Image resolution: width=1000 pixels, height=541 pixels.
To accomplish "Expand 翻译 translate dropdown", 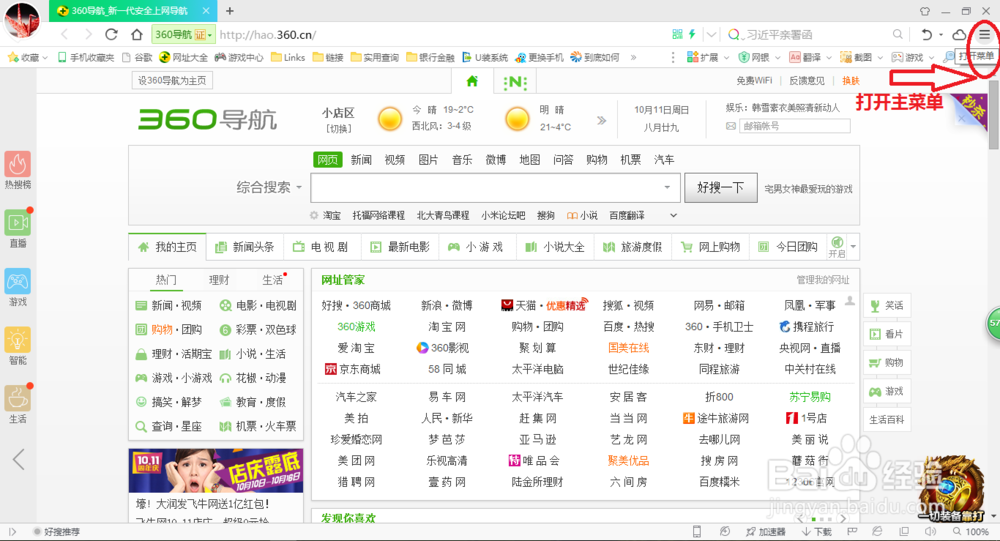I will (x=829, y=57).
